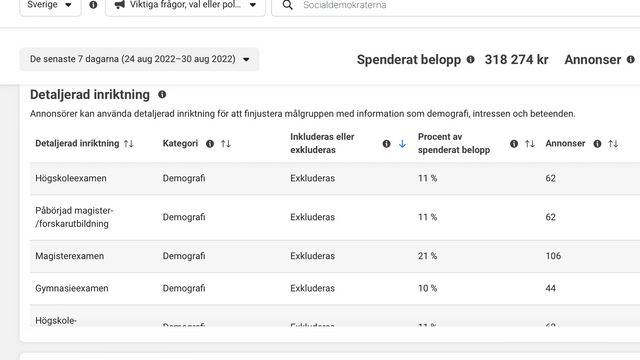Screen dimensions: 640x360
Task: Click Demografi in the Magisterexamen row
Action: coord(184,256)
